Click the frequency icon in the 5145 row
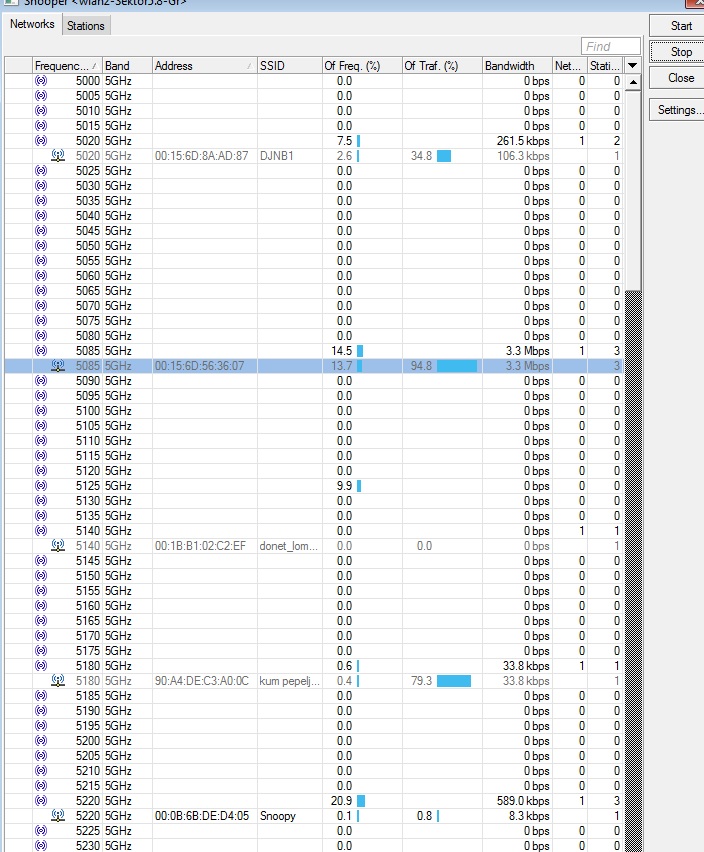The height and width of the screenshot is (852, 704). pos(41,561)
